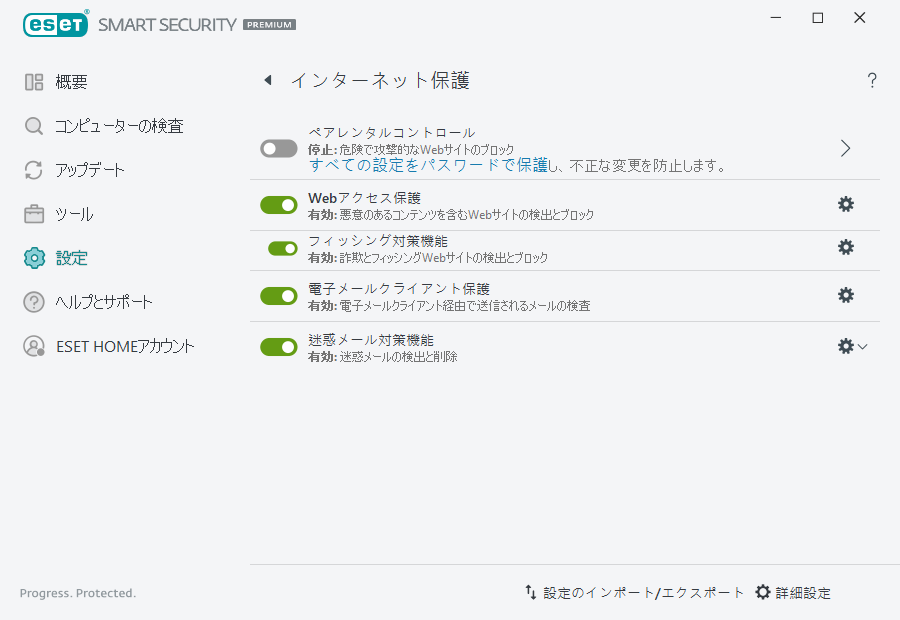Expand the 迷惑メール対策機能 gear dropdown arrow
The width and height of the screenshot is (900, 620).
pyautogui.click(x=863, y=347)
